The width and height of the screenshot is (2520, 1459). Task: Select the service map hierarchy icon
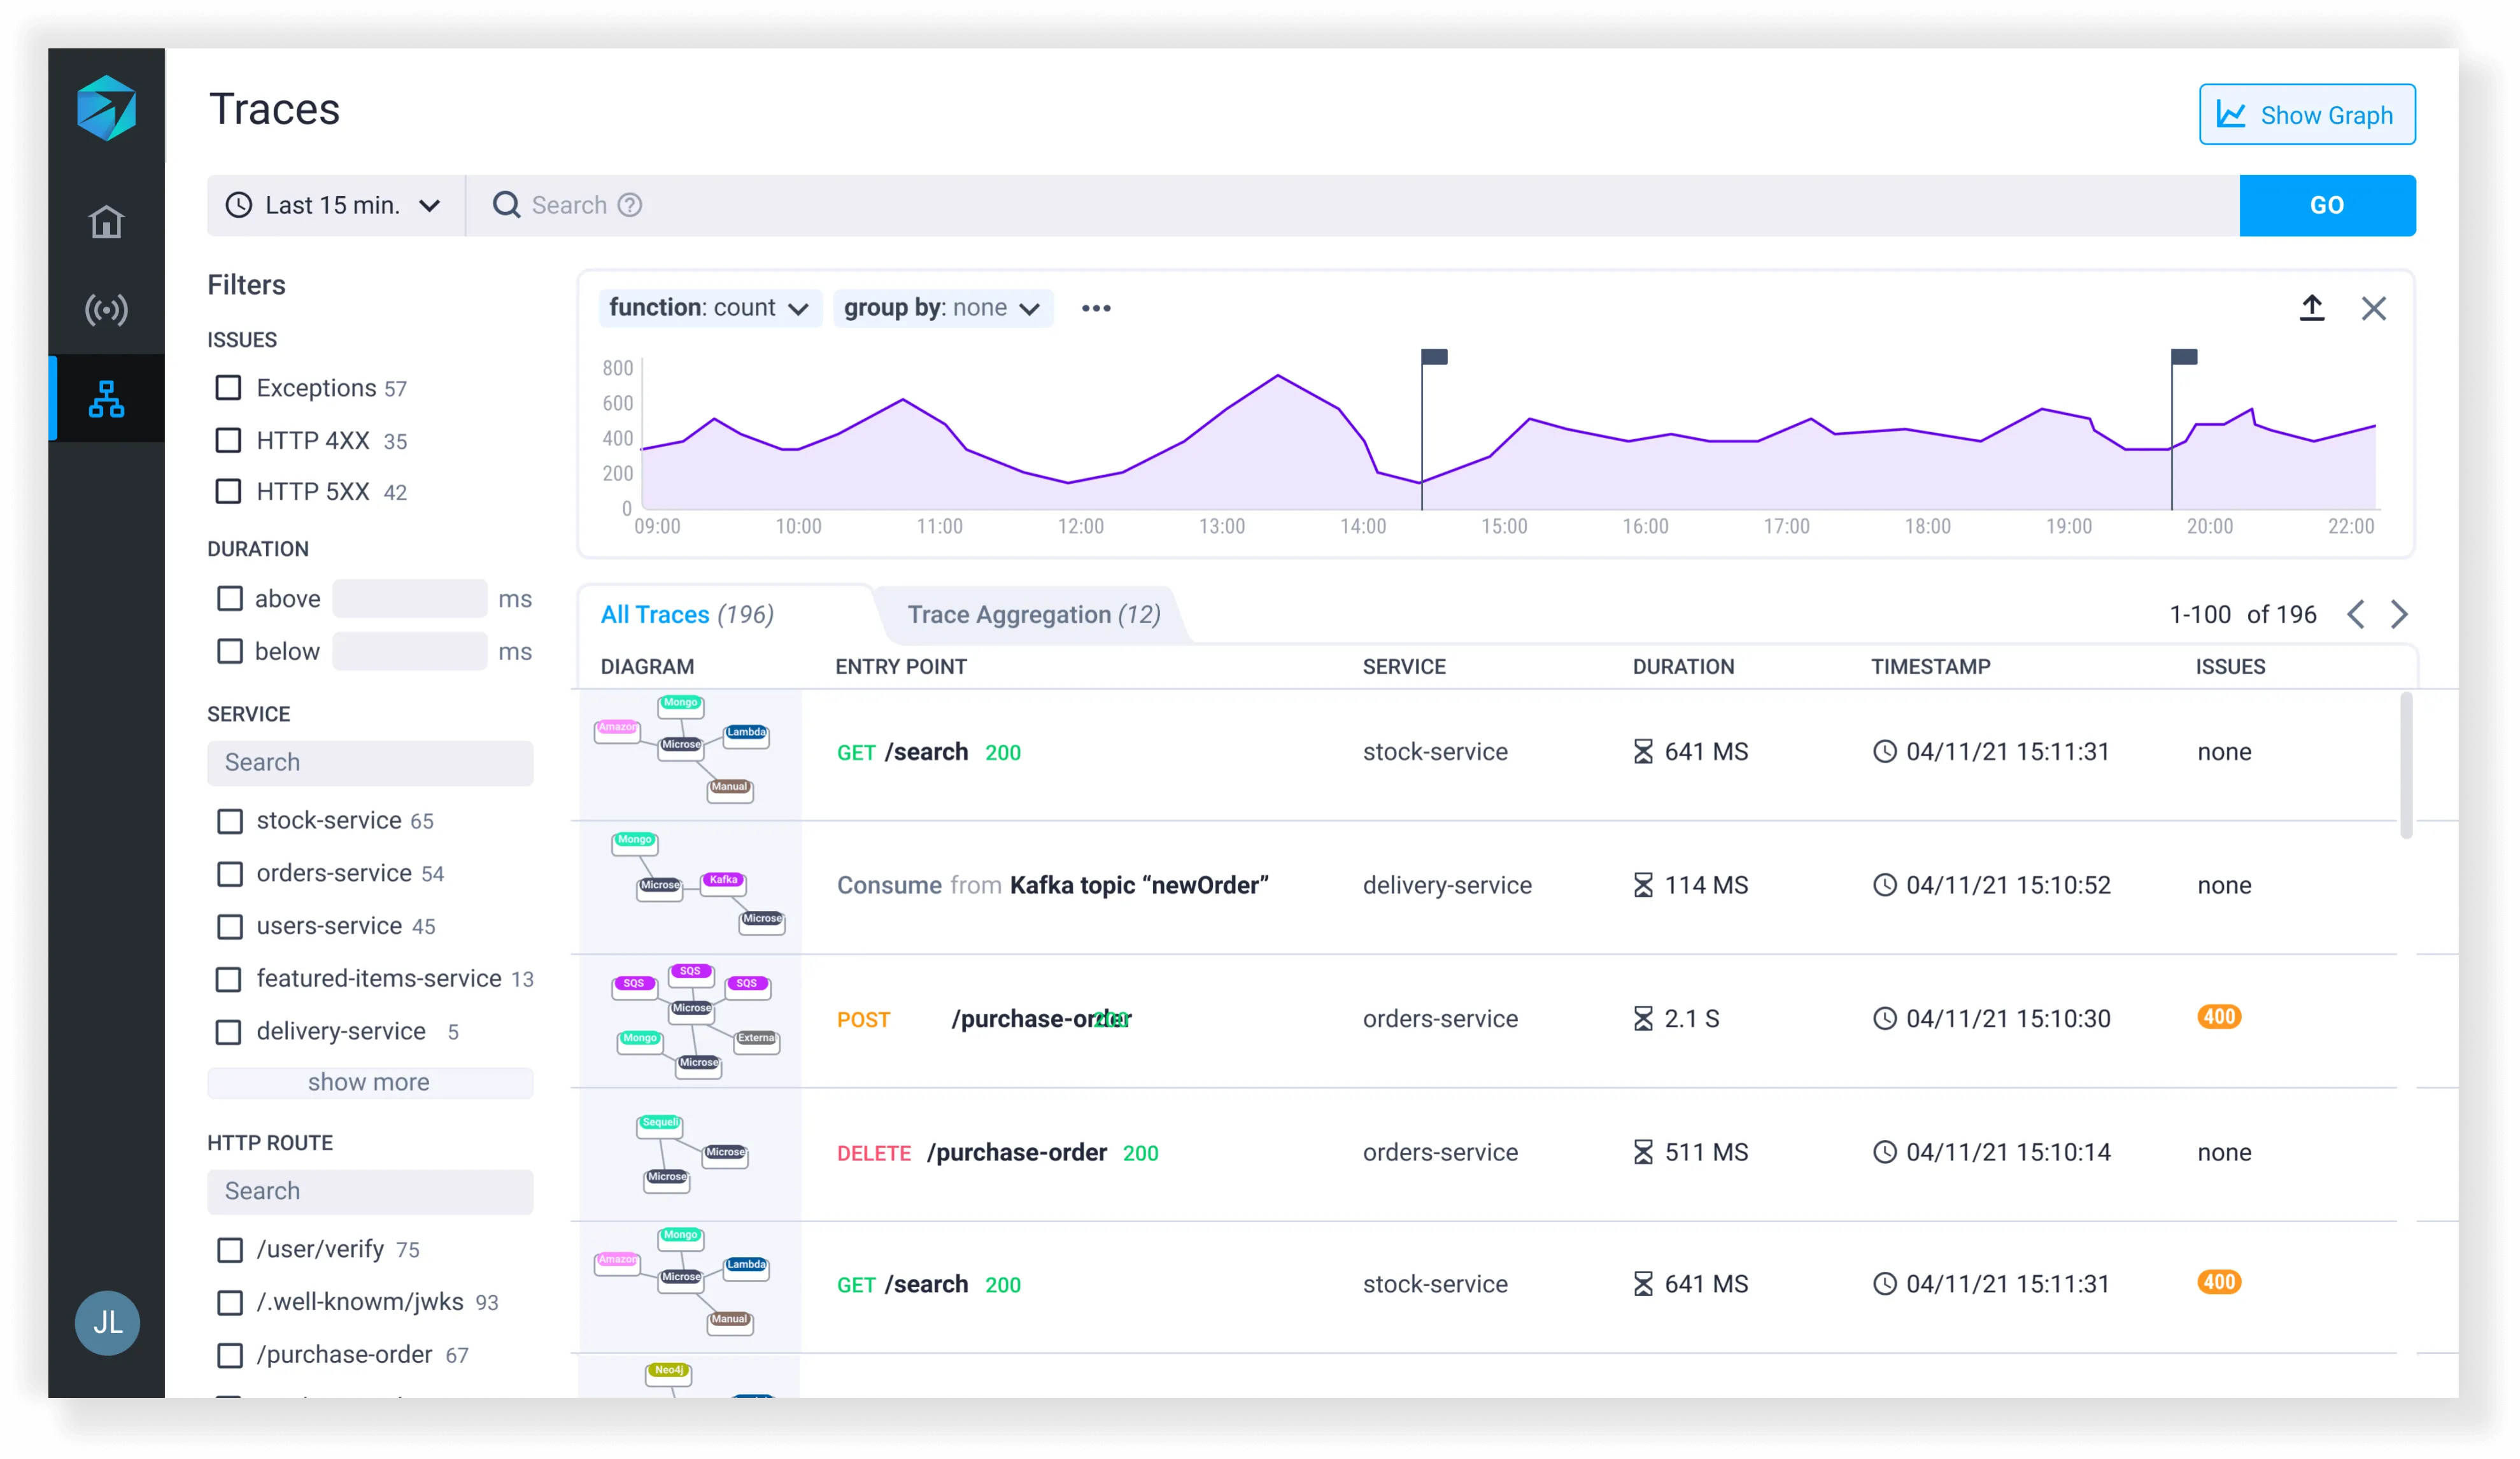106,398
